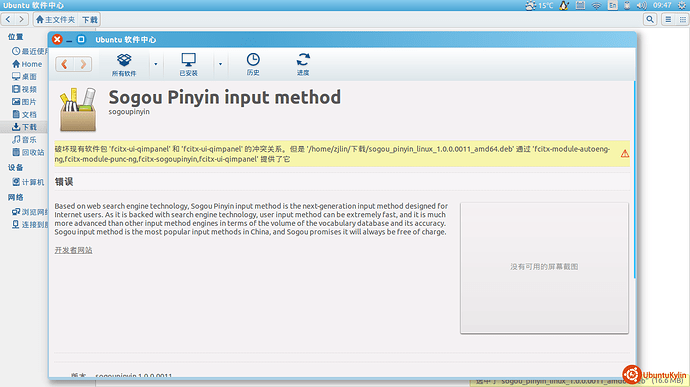Open Home in file manager sidebar
Image resolution: width=690 pixels, height=387 pixels.
coord(27,64)
